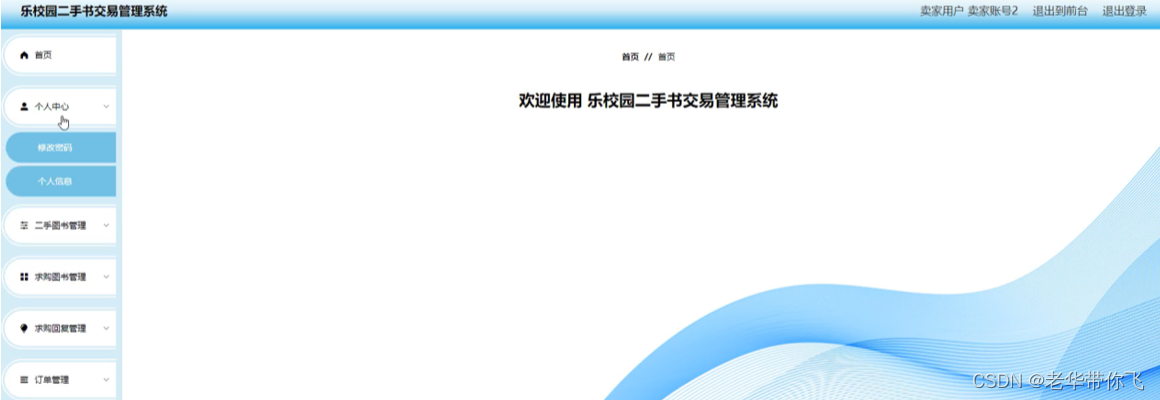1160x400 pixels.
Task: Open the 首页 sidebar menu item
Action: coord(60,55)
